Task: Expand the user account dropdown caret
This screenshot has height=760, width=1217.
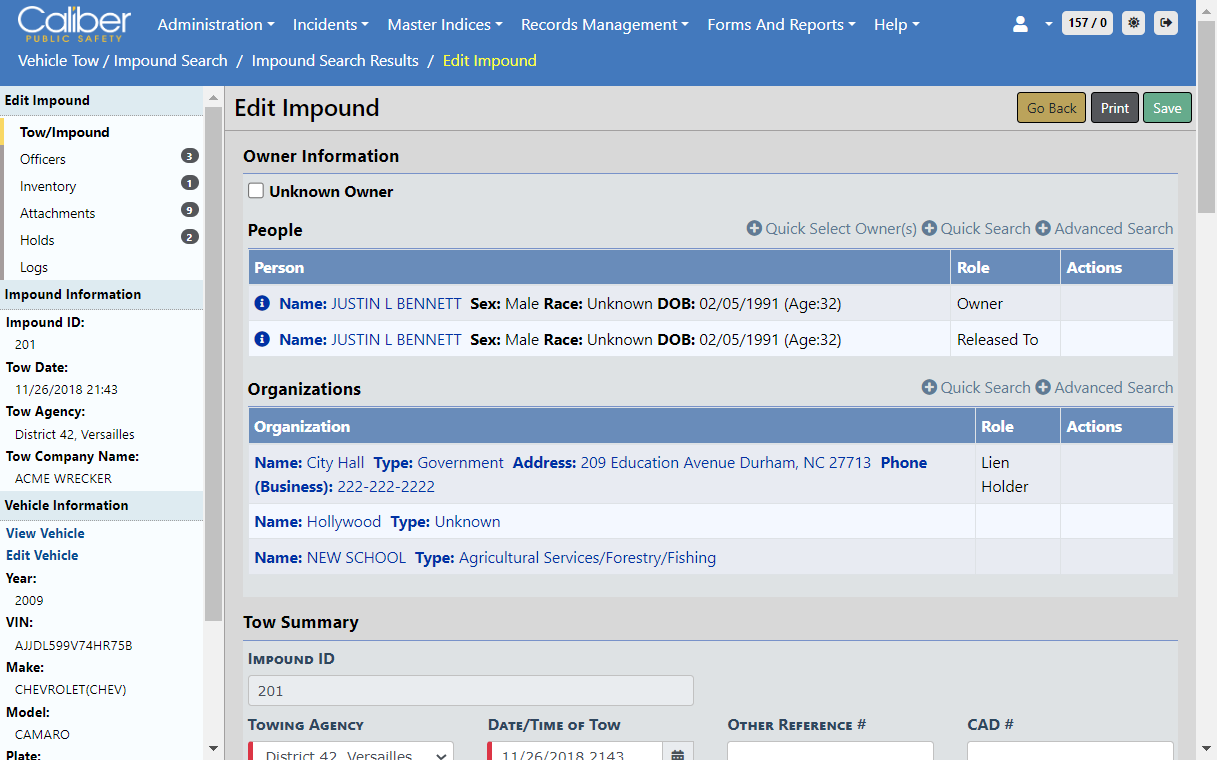Action: click(x=1048, y=24)
